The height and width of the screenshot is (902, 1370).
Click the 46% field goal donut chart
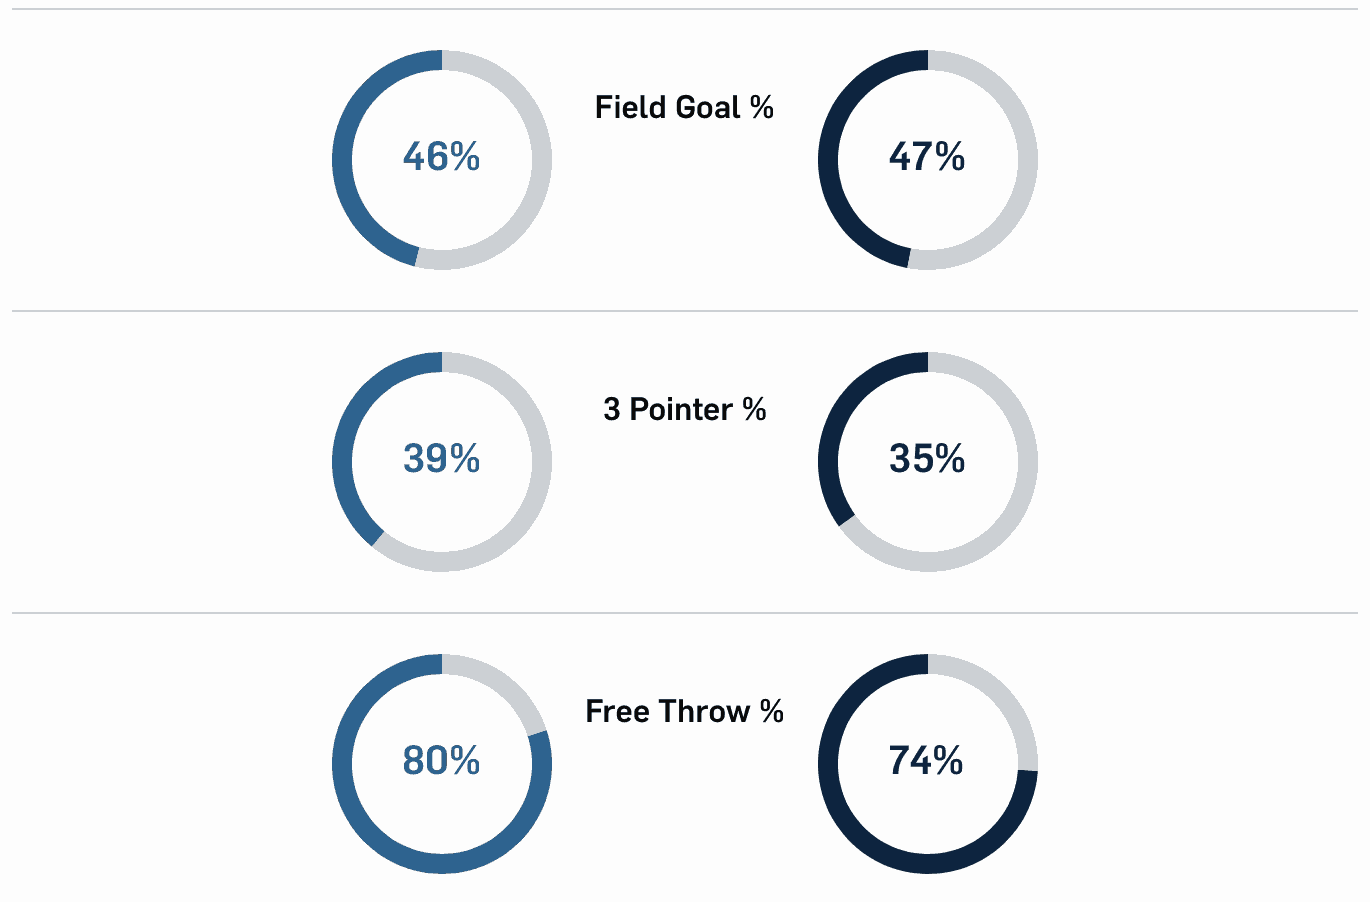pyautogui.click(x=442, y=160)
